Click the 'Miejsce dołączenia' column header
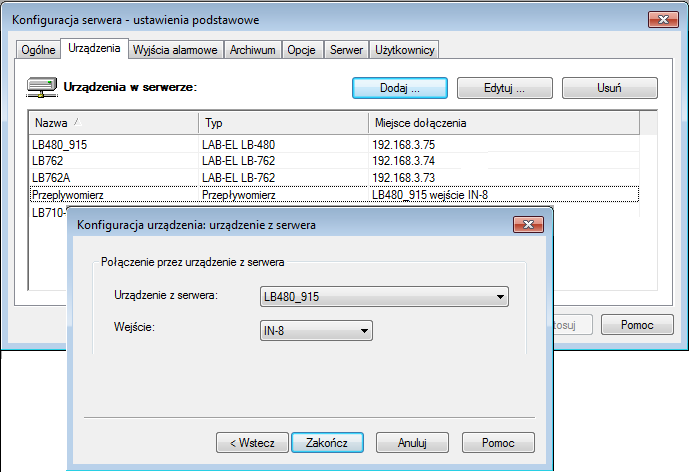The width and height of the screenshot is (689, 472). click(x=500, y=122)
